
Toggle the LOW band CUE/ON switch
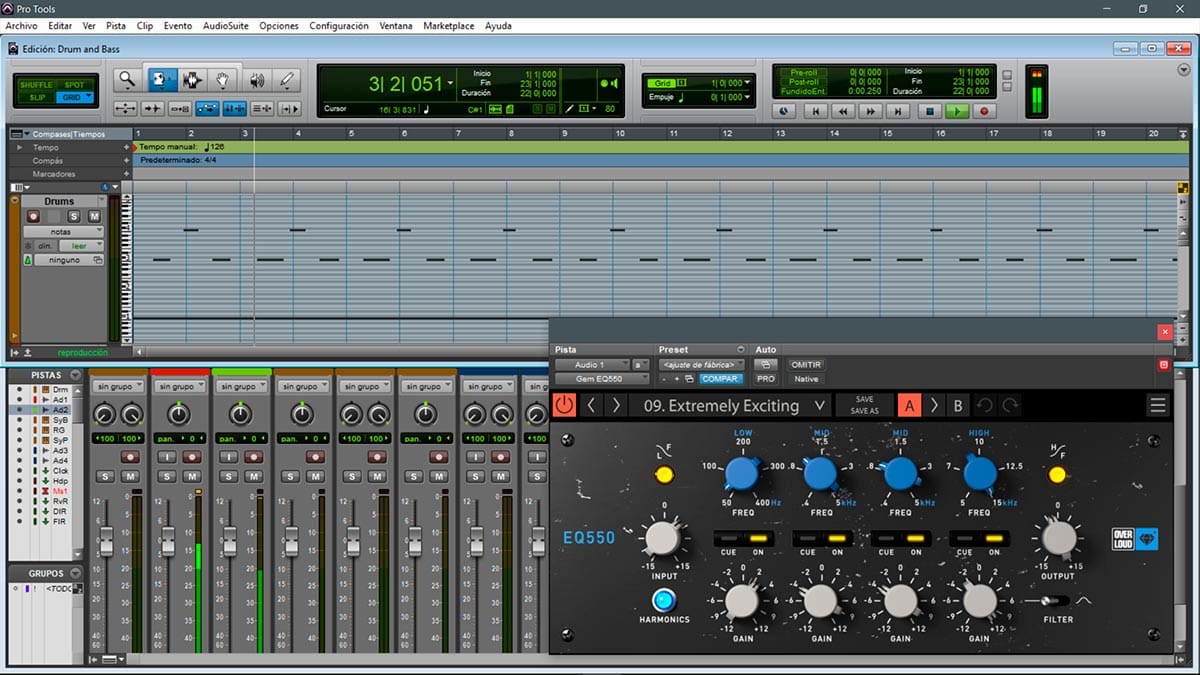(742, 539)
